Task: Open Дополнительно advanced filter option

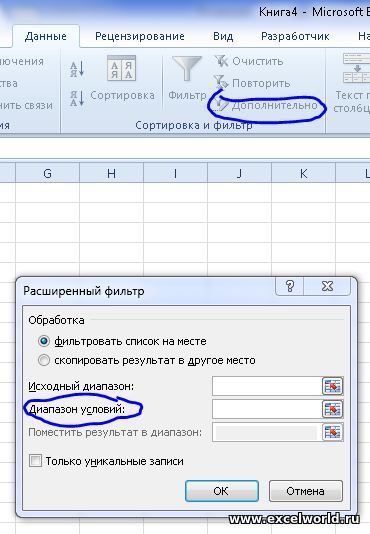Action: pos(266,106)
